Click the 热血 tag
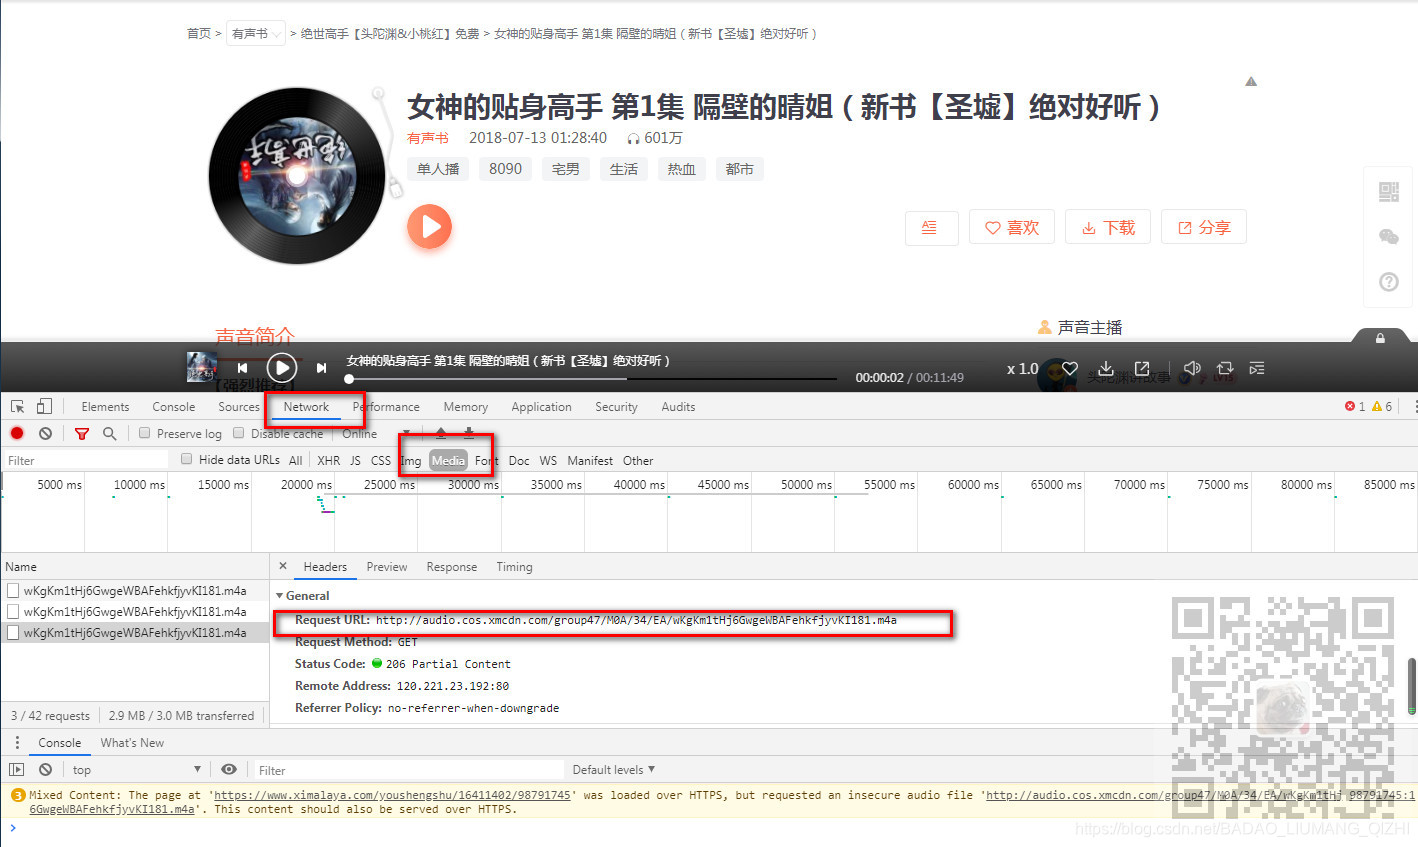 (682, 169)
